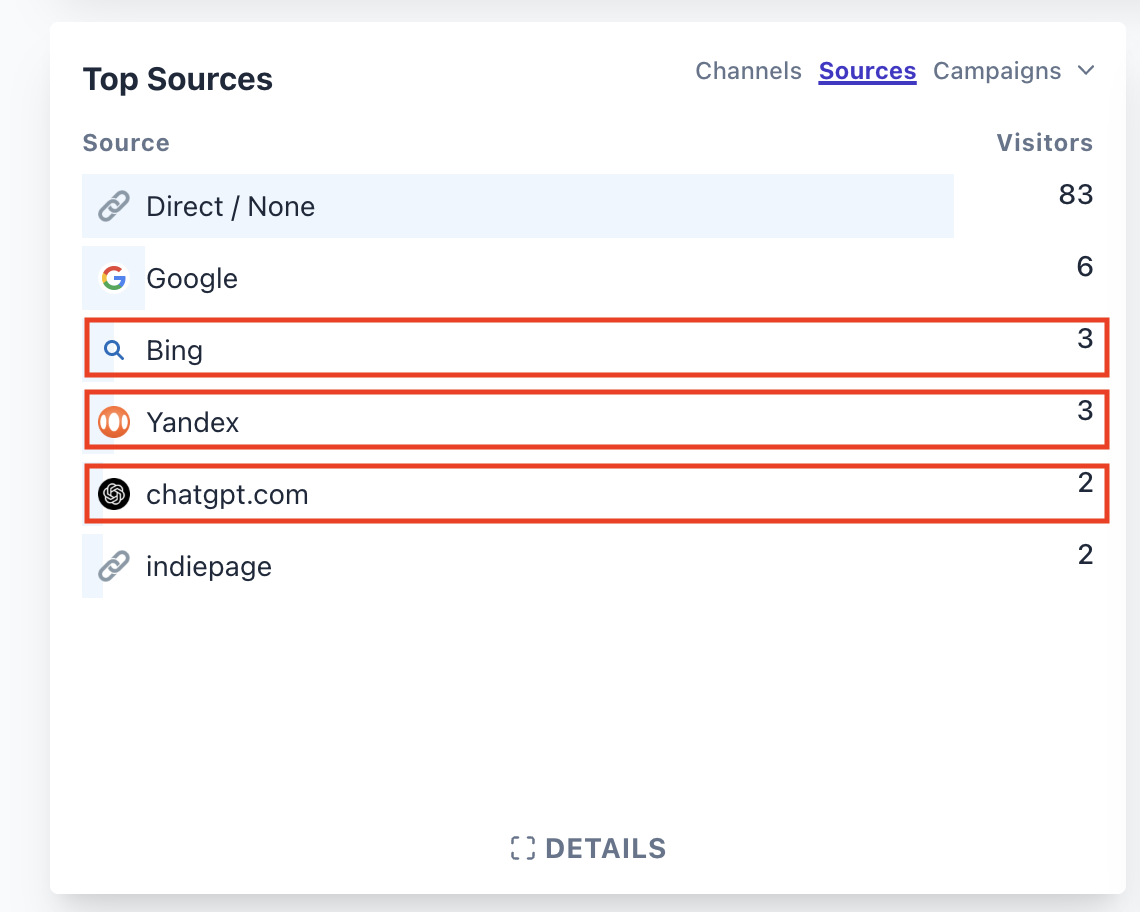
Task: Click the chatgpt.com logo icon
Action: 114,495
